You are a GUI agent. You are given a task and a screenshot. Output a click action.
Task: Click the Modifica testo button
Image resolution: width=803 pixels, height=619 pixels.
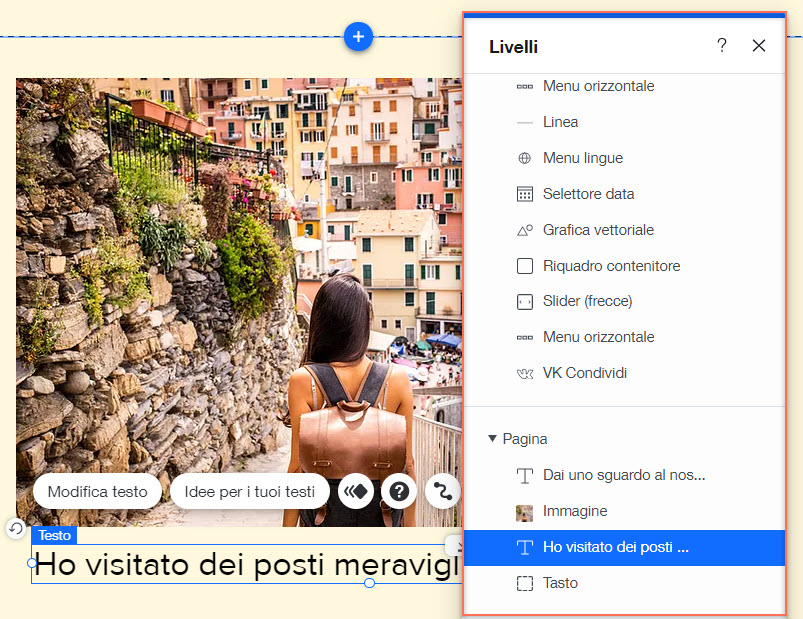[97, 492]
